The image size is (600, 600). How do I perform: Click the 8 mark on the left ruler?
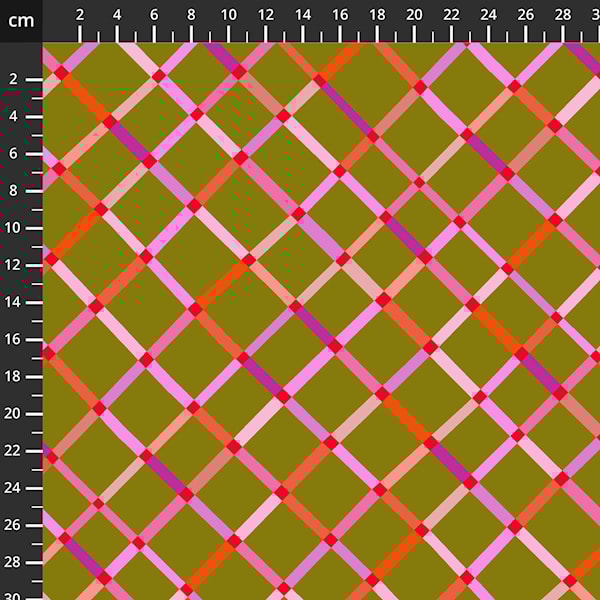tap(16, 190)
